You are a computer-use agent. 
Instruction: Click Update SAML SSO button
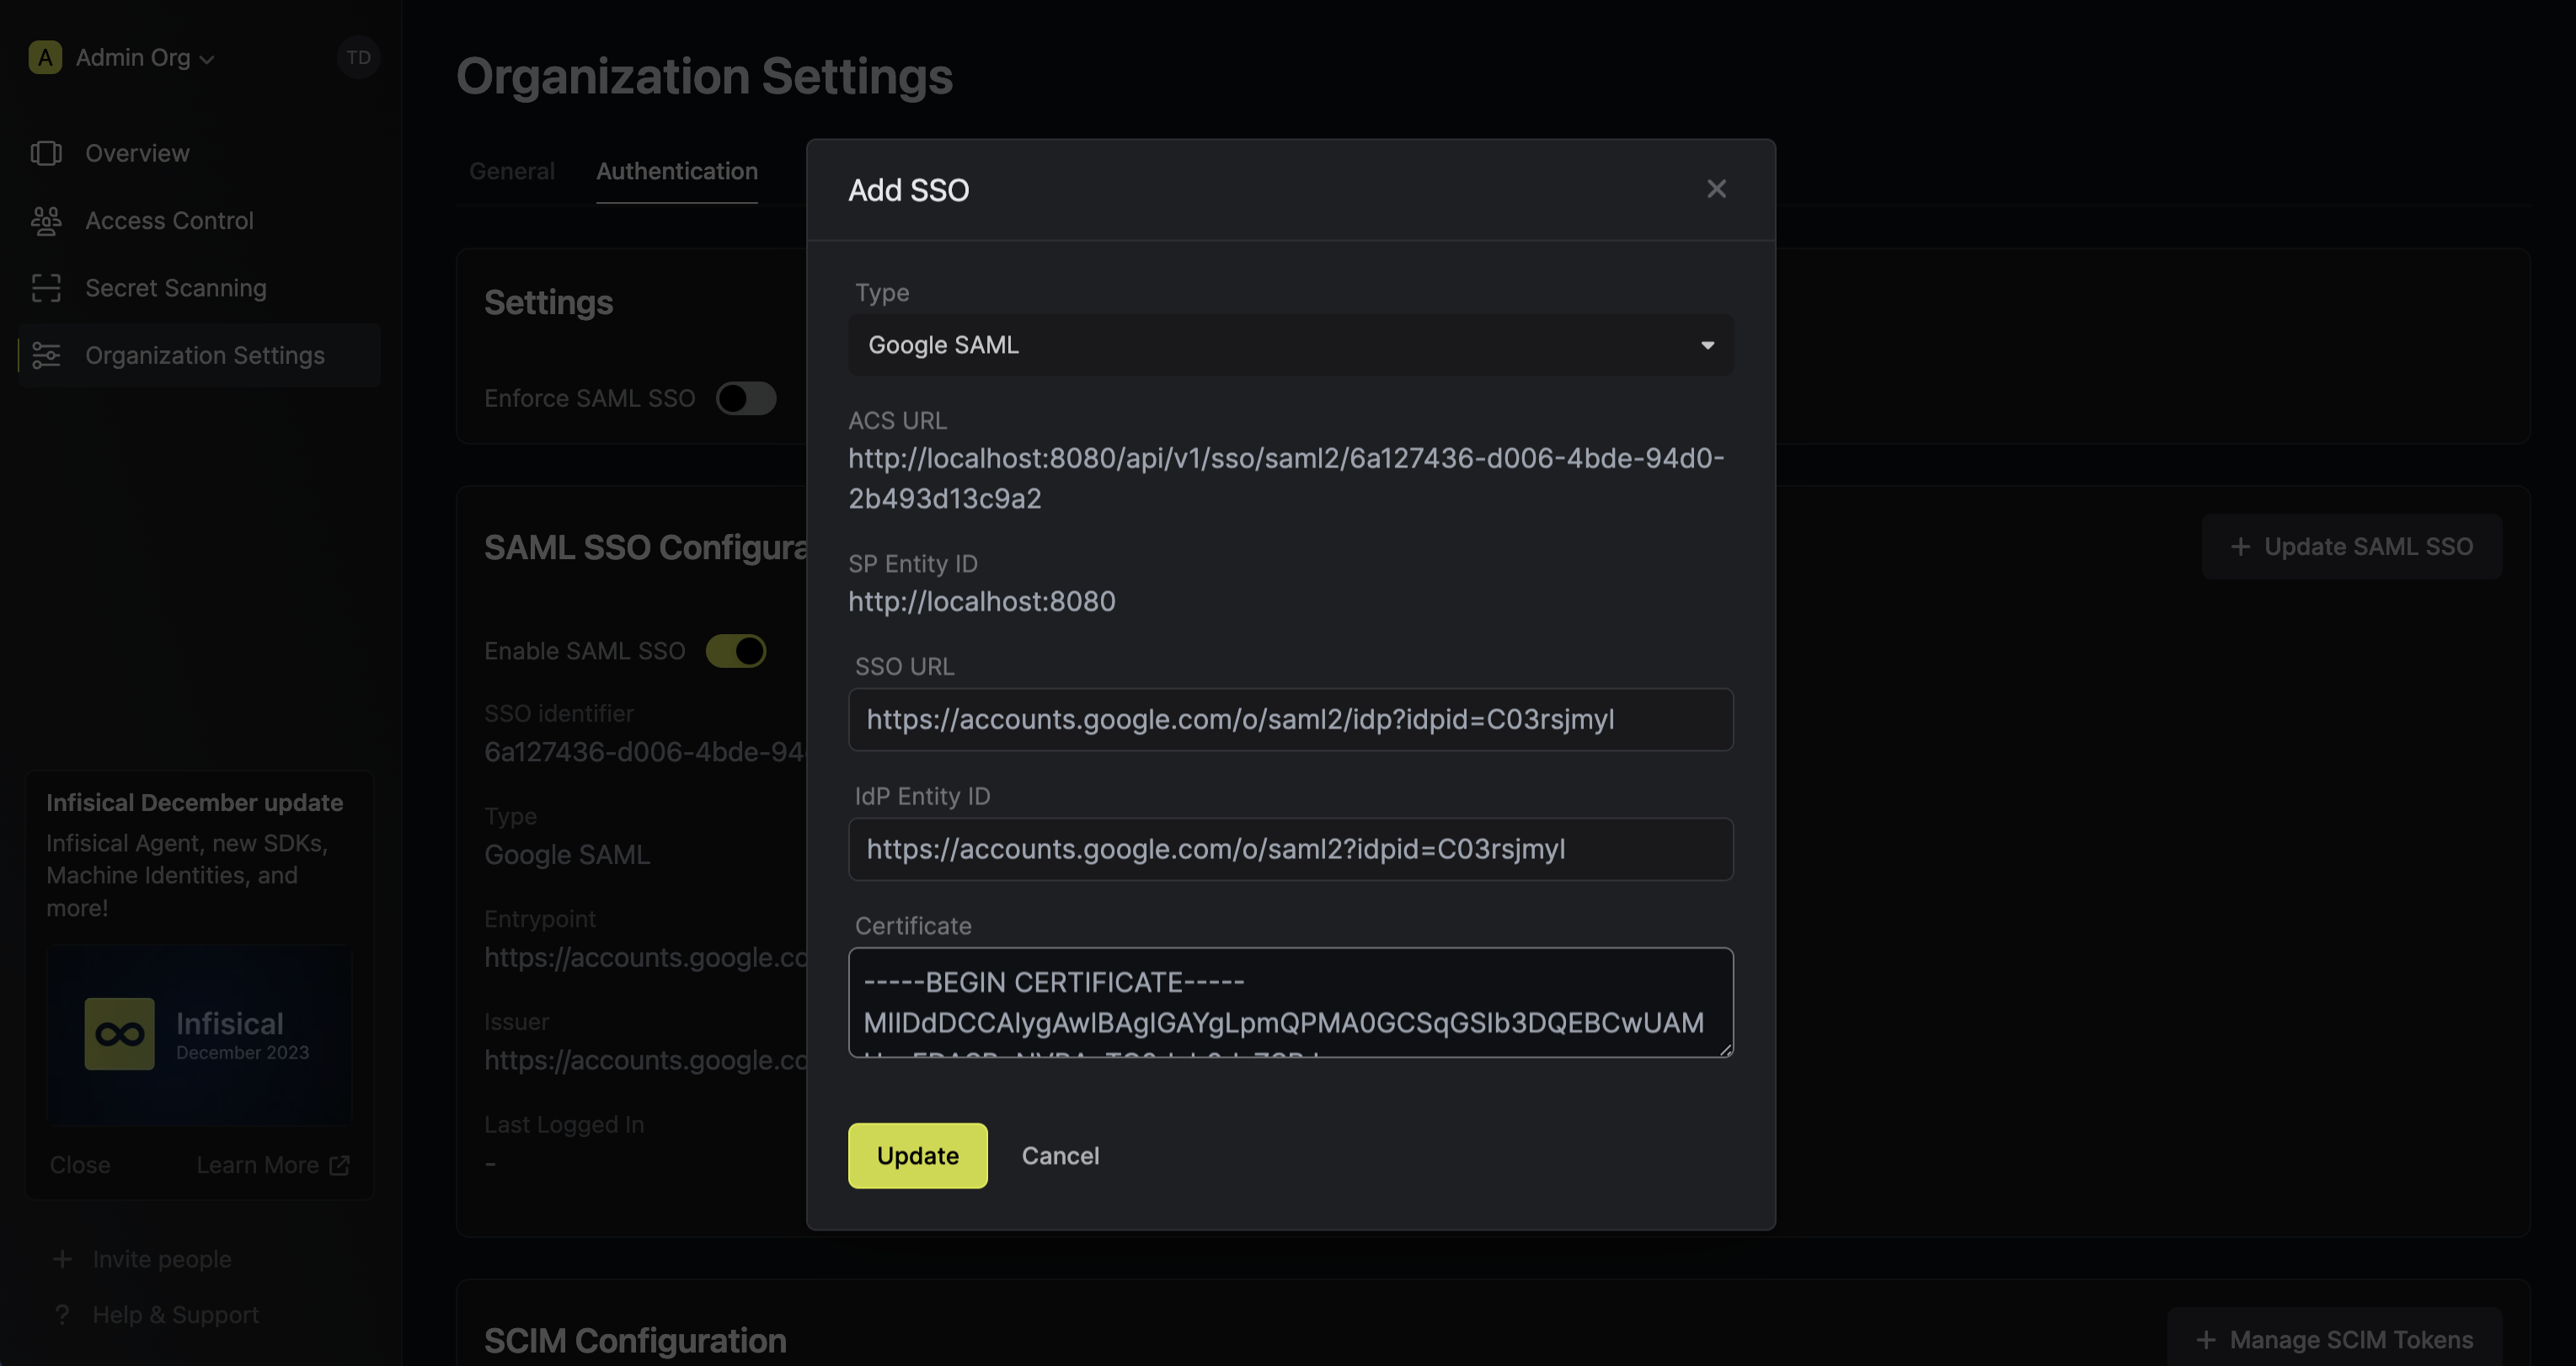tap(2351, 547)
